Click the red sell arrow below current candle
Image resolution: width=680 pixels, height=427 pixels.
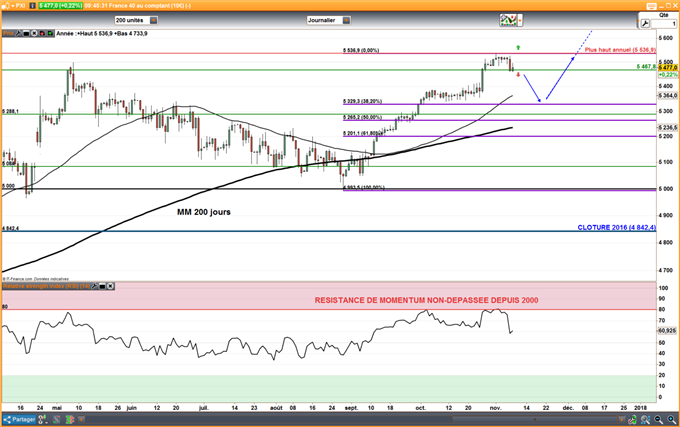point(518,75)
